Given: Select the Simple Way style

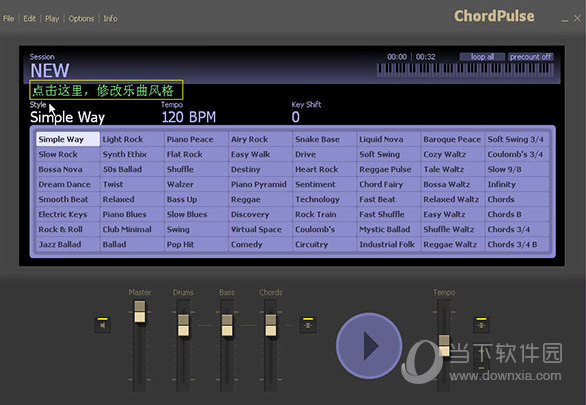Looking at the screenshot, I should pyautogui.click(x=68, y=139).
